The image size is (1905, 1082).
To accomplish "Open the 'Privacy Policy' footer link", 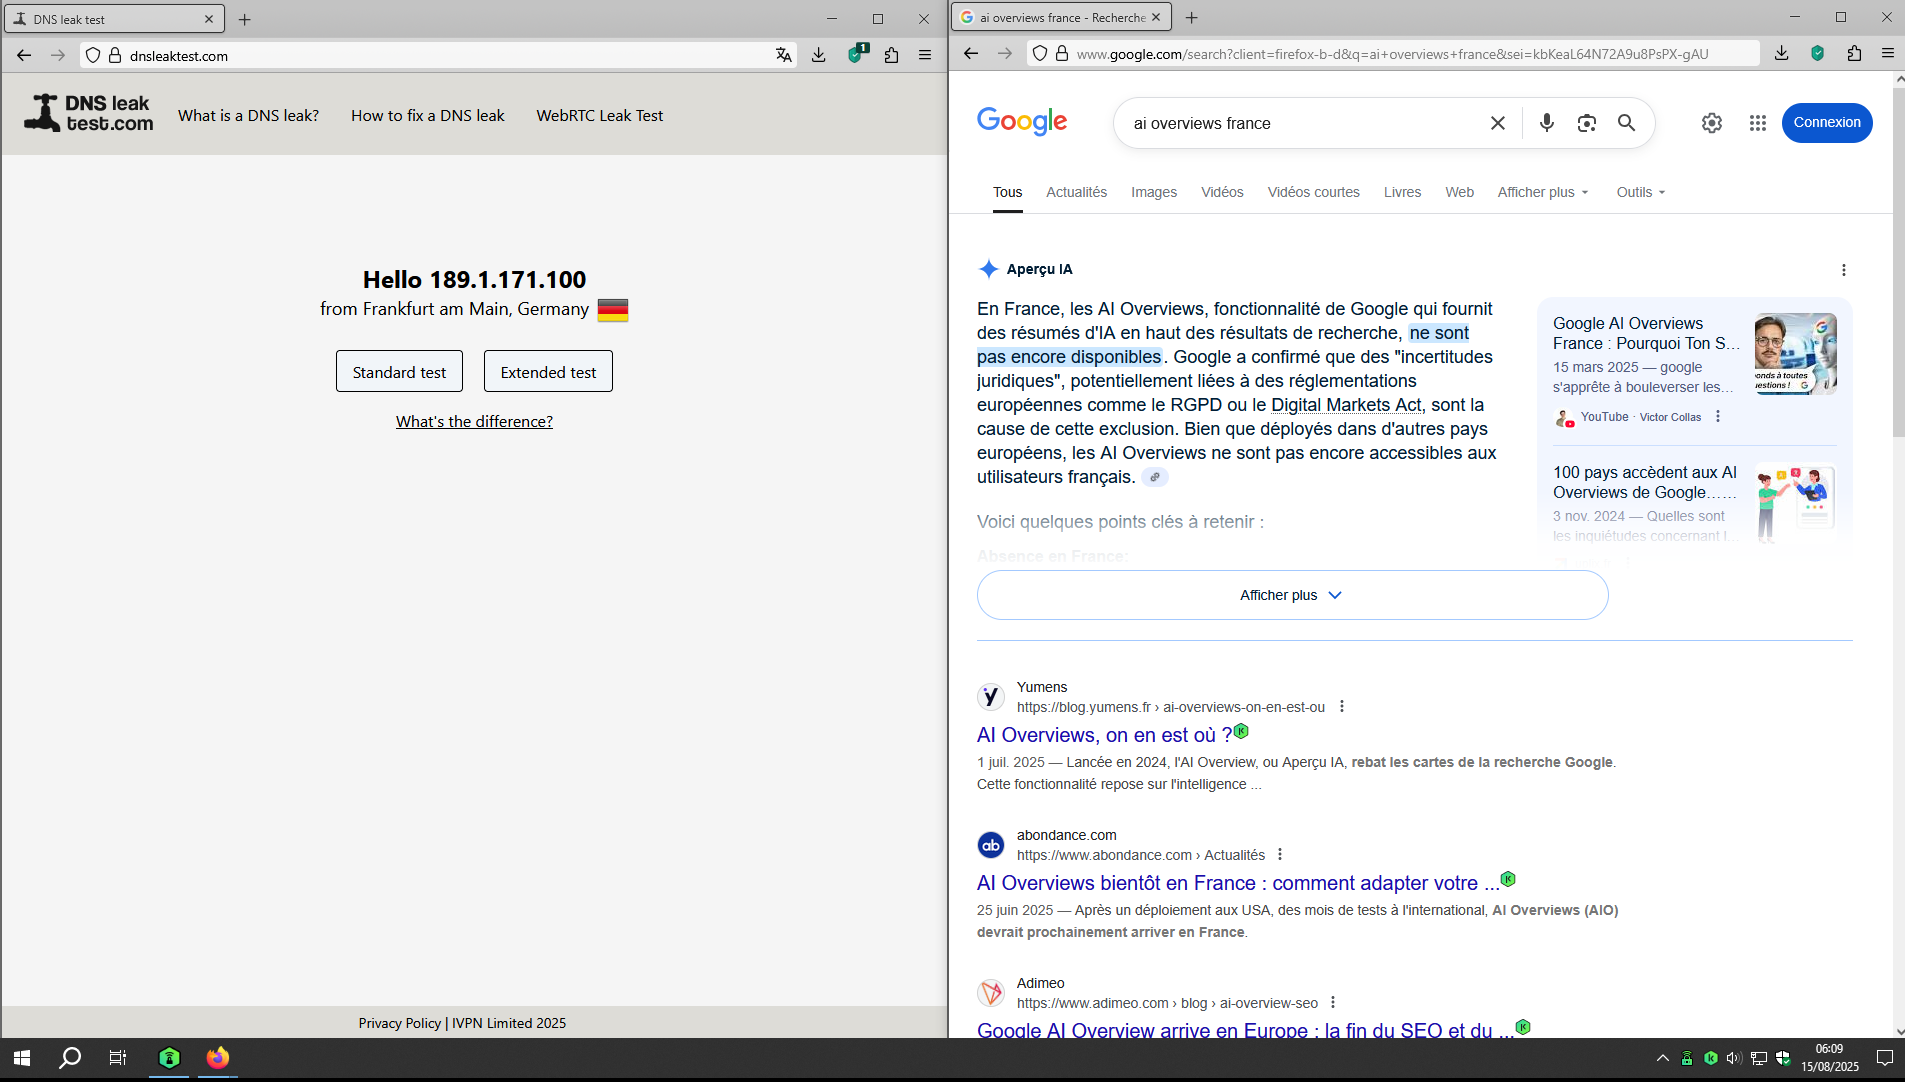I will [x=400, y=1023].
